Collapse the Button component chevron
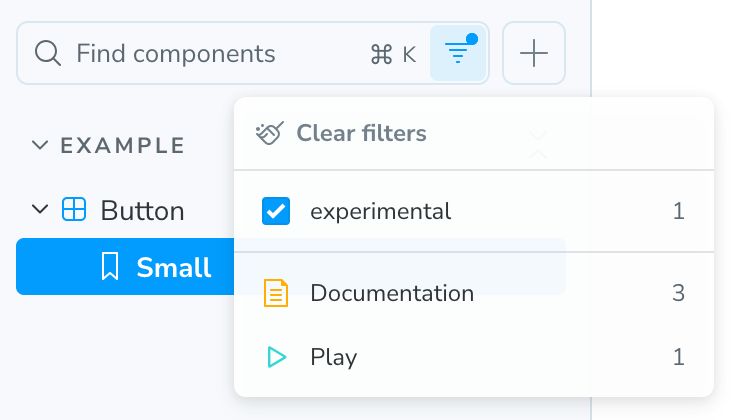This screenshot has width=734, height=420. tap(40, 209)
